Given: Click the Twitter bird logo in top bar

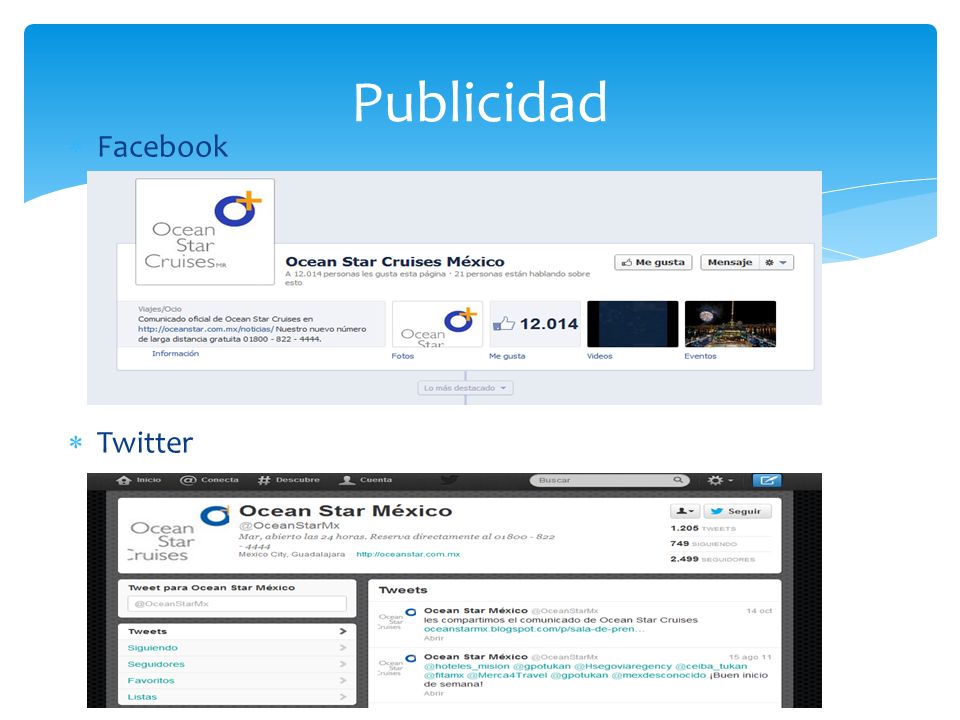Looking at the screenshot, I should [x=450, y=480].
